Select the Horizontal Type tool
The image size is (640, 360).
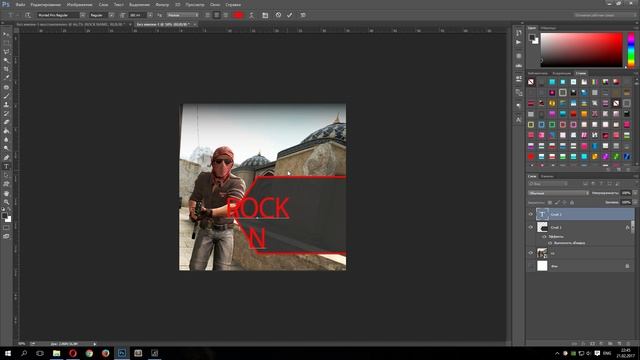point(6,167)
